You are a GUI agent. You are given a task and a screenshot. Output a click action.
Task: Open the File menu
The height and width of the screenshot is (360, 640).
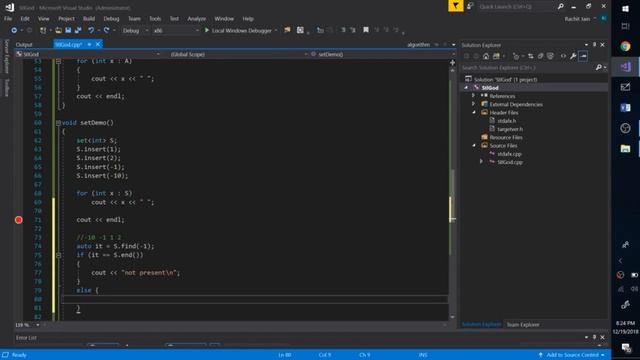point(8,19)
